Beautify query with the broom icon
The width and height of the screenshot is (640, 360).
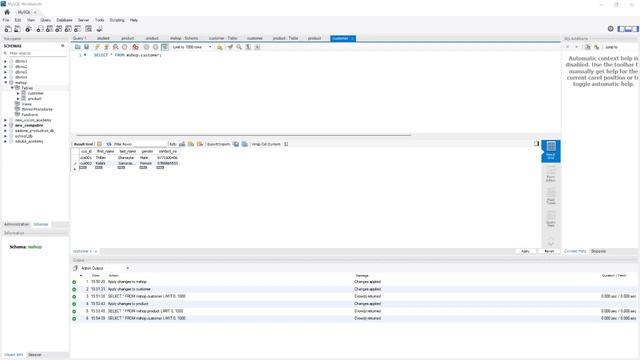pyautogui.click(x=230, y=47)
